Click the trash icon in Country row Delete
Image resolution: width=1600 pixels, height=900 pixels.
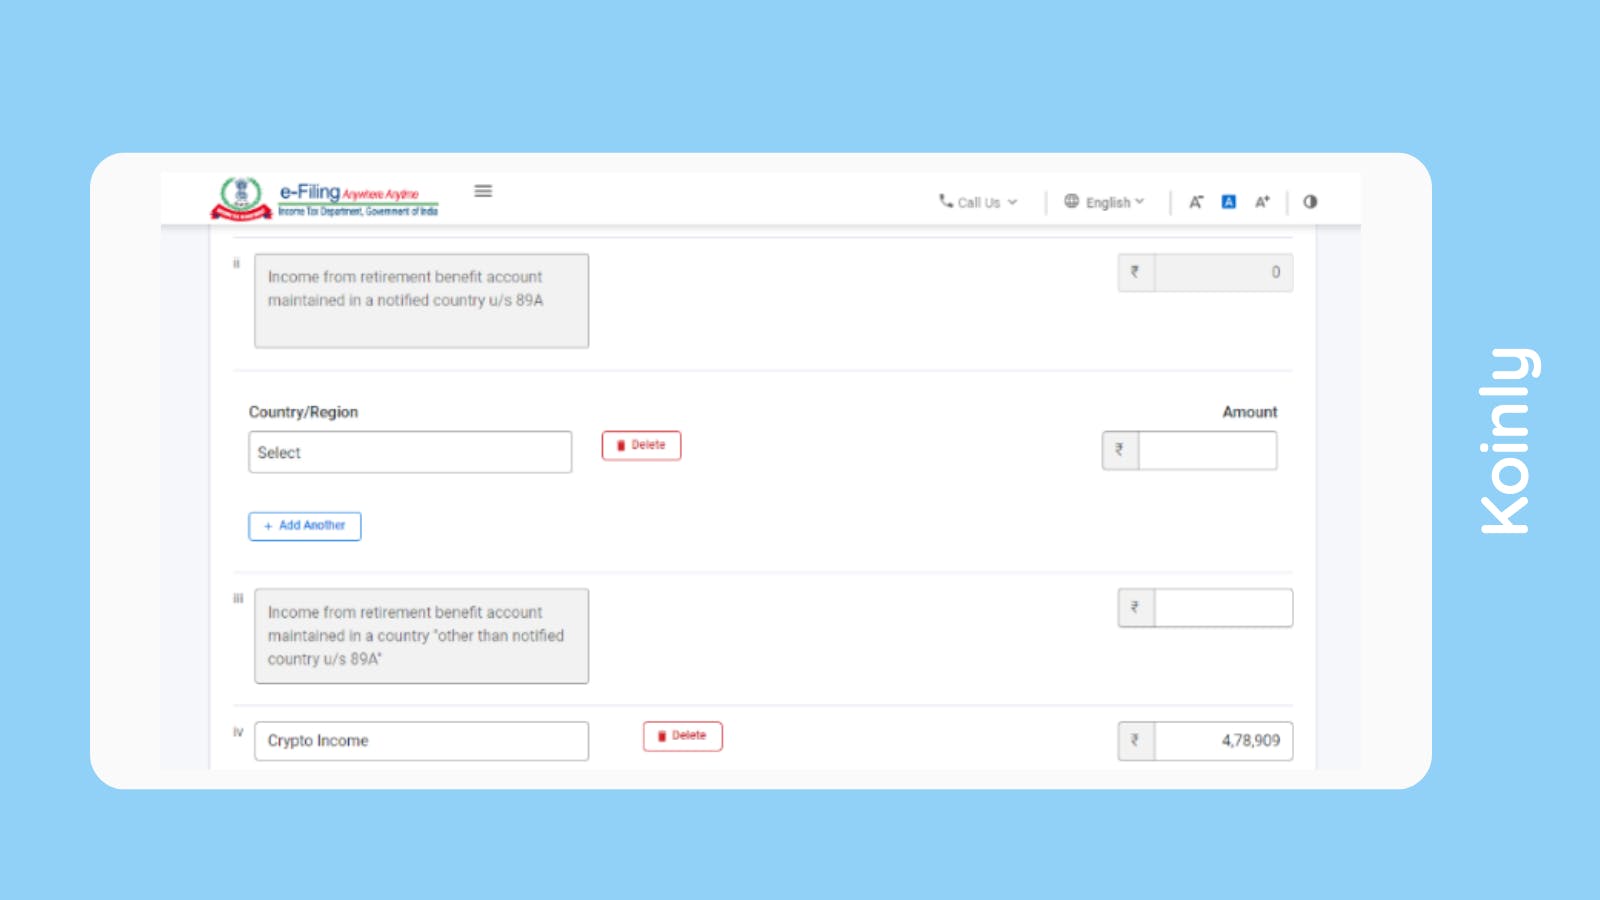(x=622, y=445)
